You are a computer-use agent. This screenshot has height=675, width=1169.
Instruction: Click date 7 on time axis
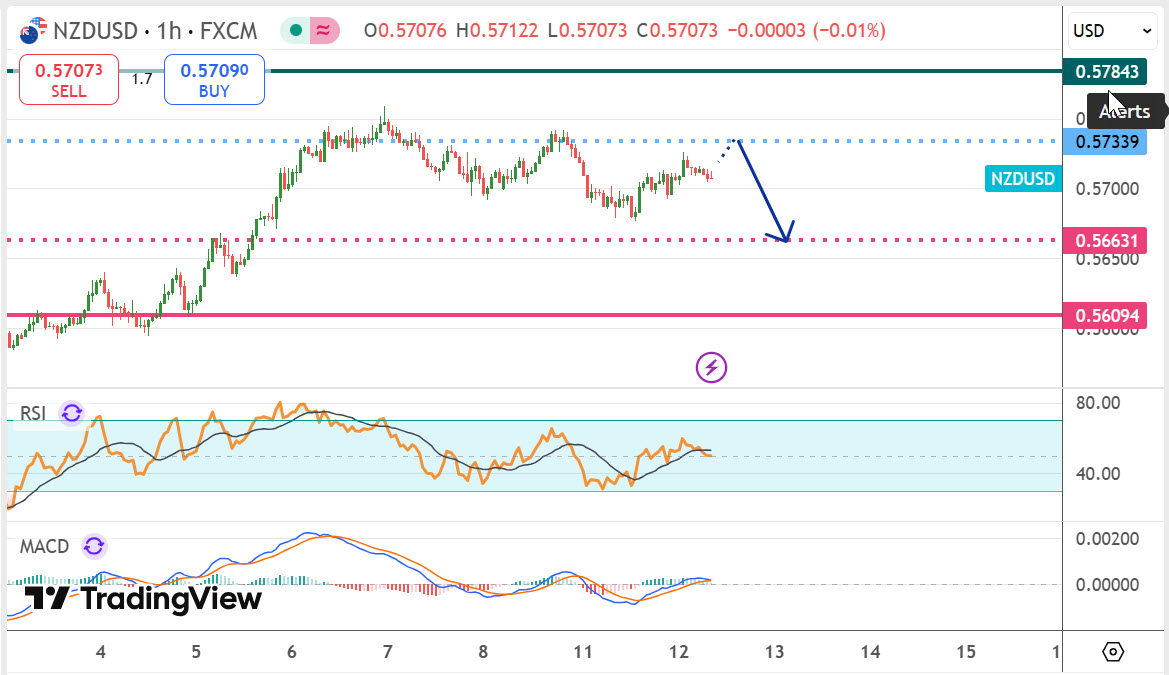387,652
